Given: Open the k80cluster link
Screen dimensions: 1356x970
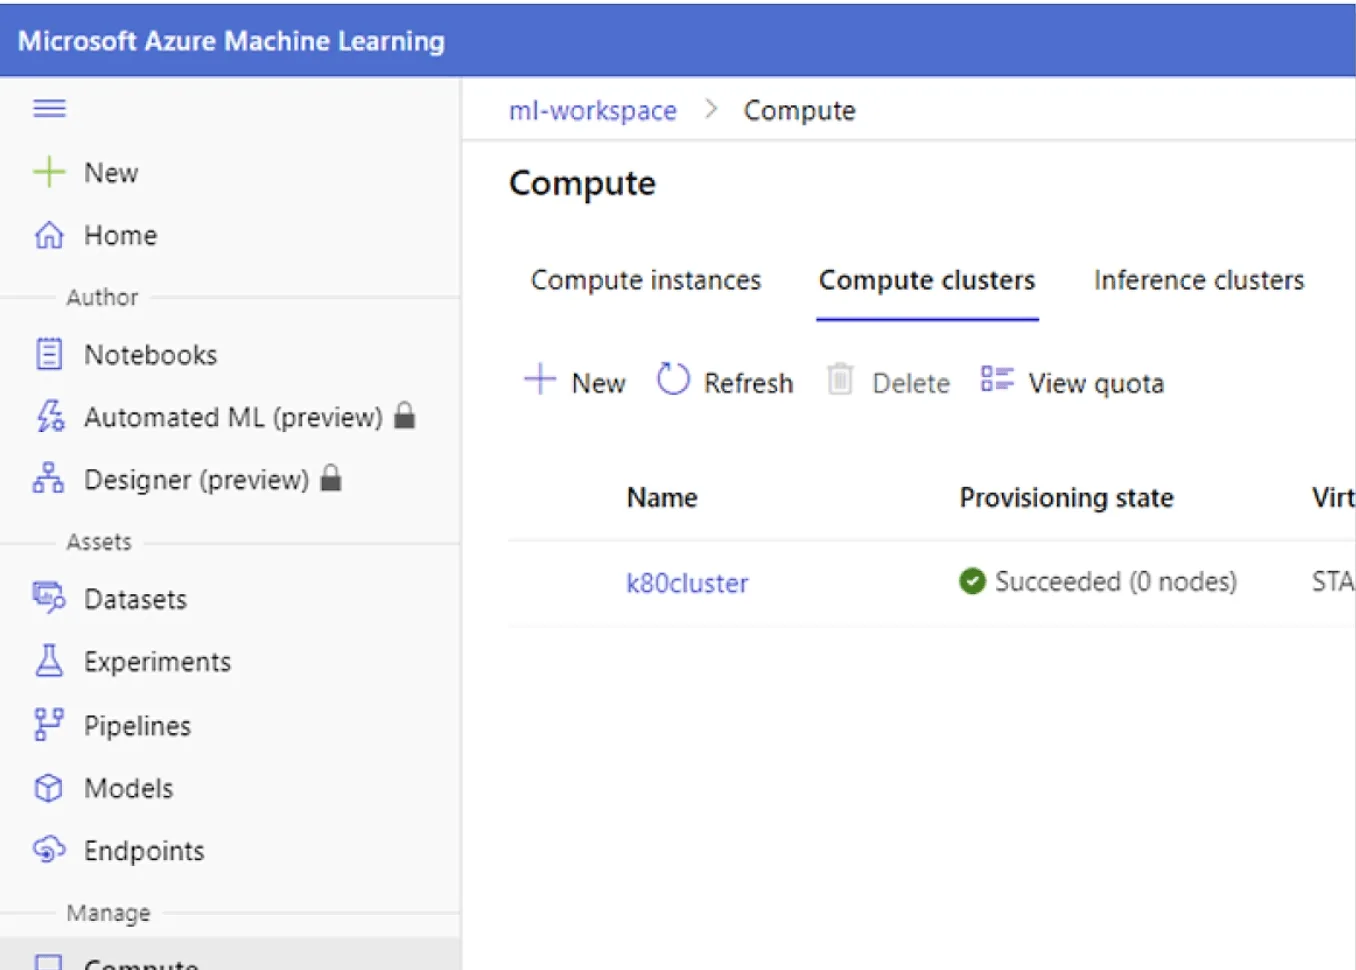Looking at the screenshot, I should coord(687,583).
